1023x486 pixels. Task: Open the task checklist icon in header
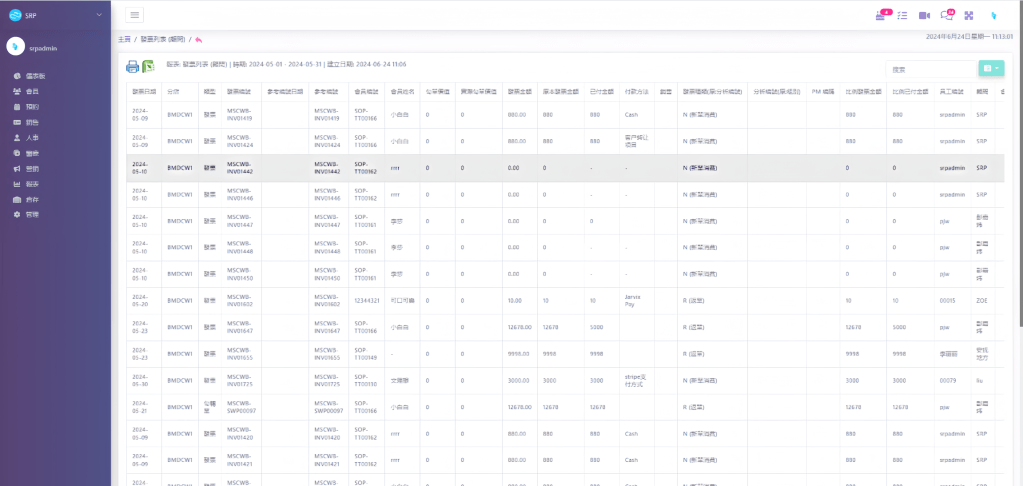coord(902,15)
